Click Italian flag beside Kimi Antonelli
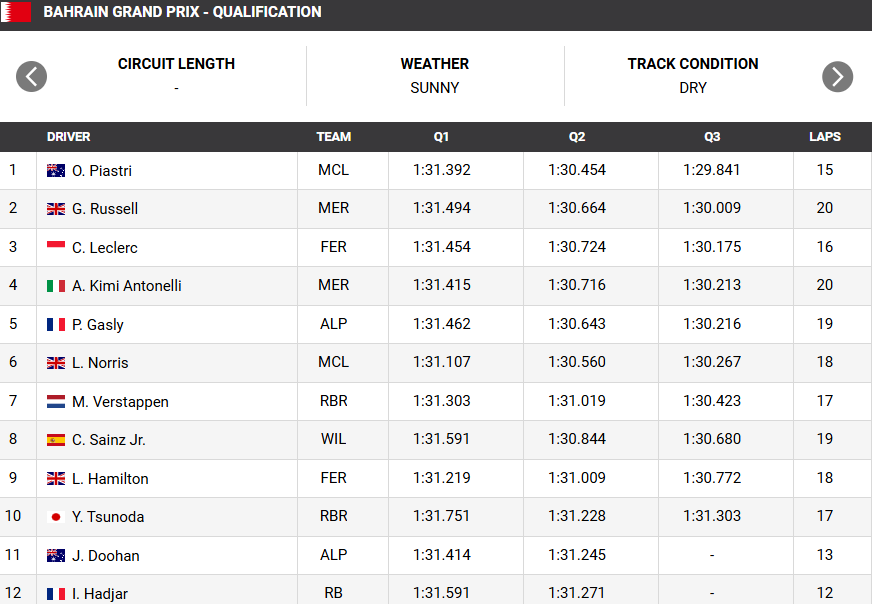The image size is (876, 604). coord(56,286)
